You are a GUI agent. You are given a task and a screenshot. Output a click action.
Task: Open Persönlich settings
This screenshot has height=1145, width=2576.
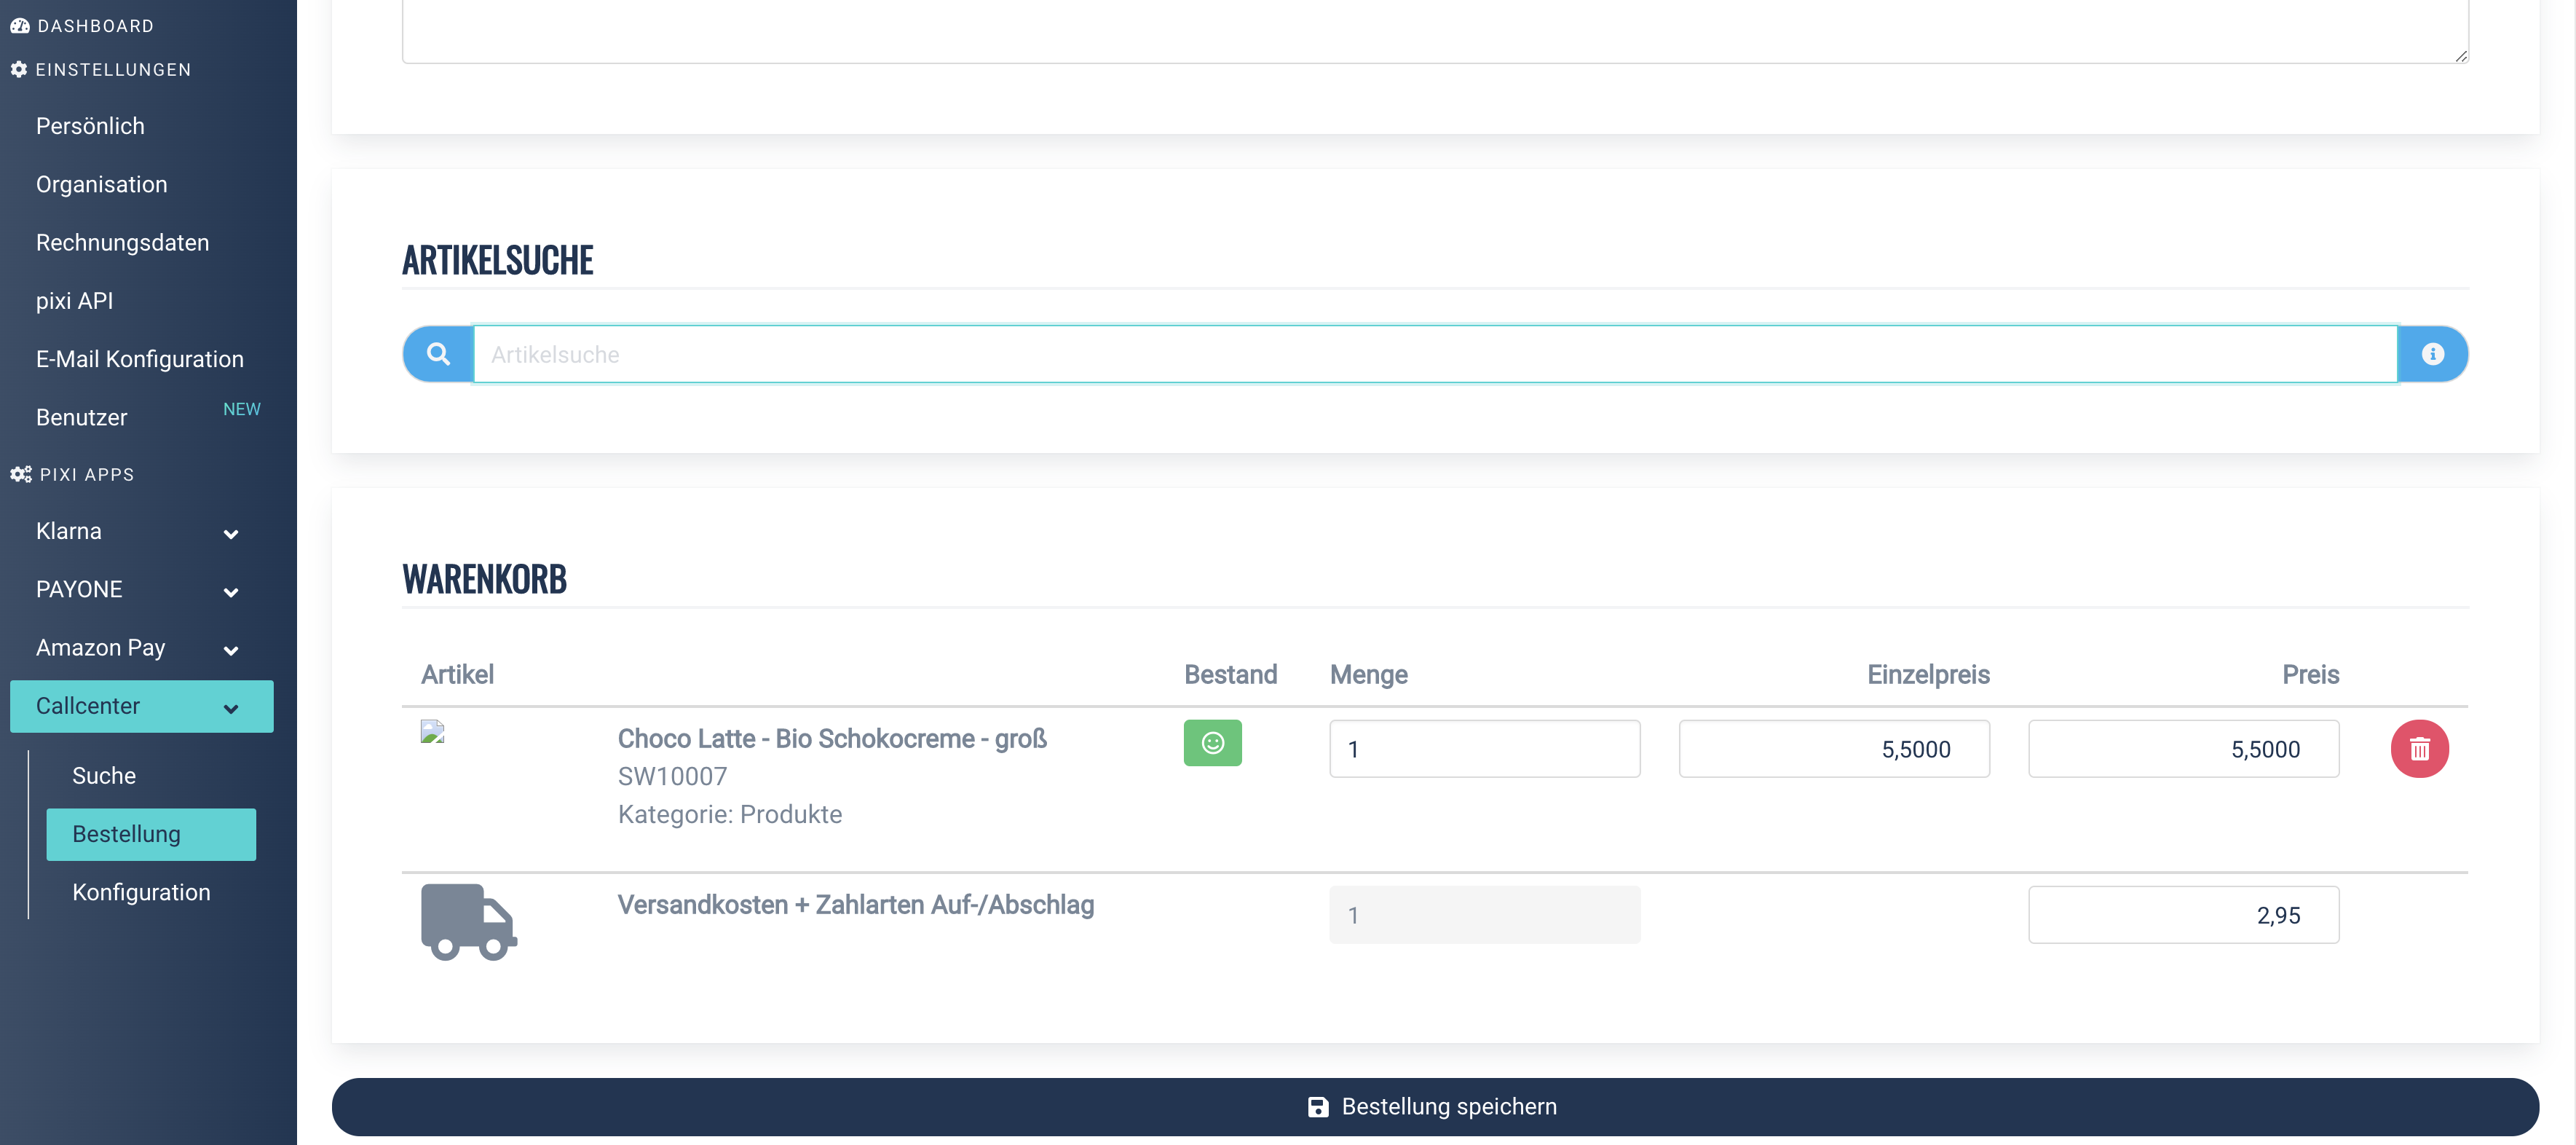click(x=90, y=126)
